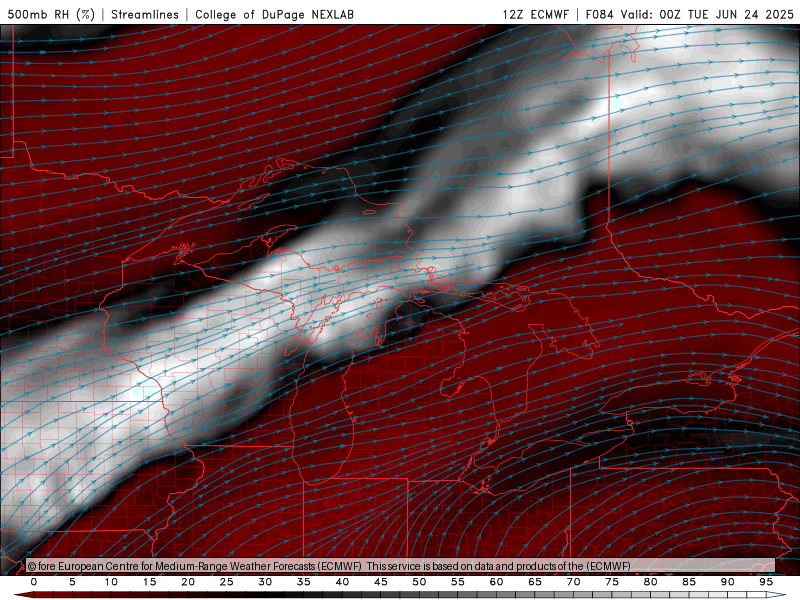Click the '500mb RH (%)' title text

[x=51, y=14]
